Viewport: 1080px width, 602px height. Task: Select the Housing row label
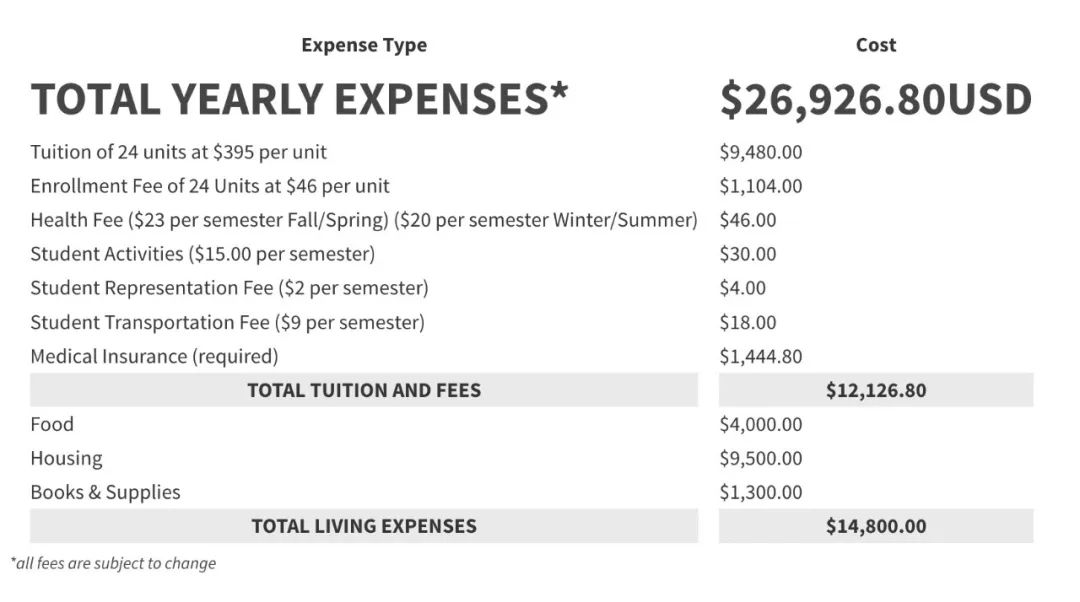(66, 458)
